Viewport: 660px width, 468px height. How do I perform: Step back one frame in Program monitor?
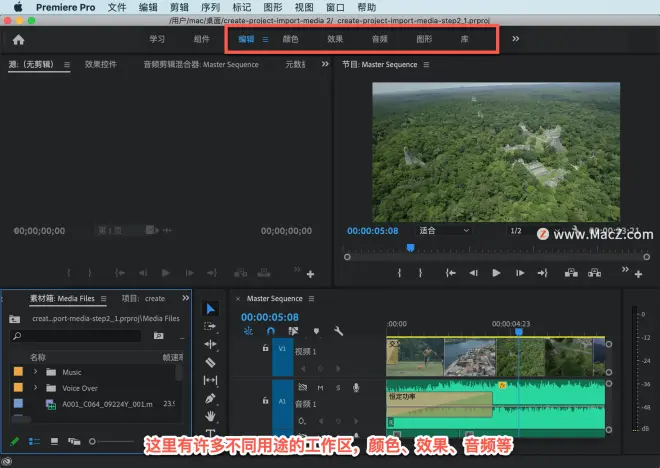tap(474, 273)
